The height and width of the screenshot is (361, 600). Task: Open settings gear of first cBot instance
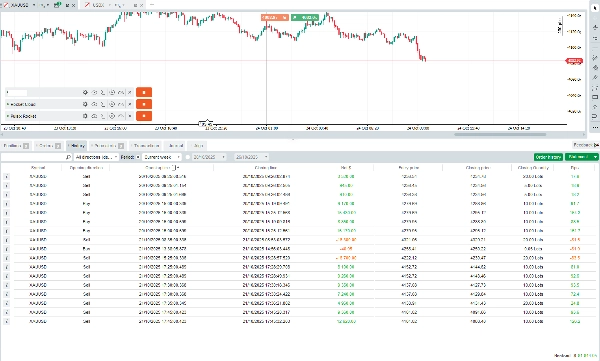85,92
